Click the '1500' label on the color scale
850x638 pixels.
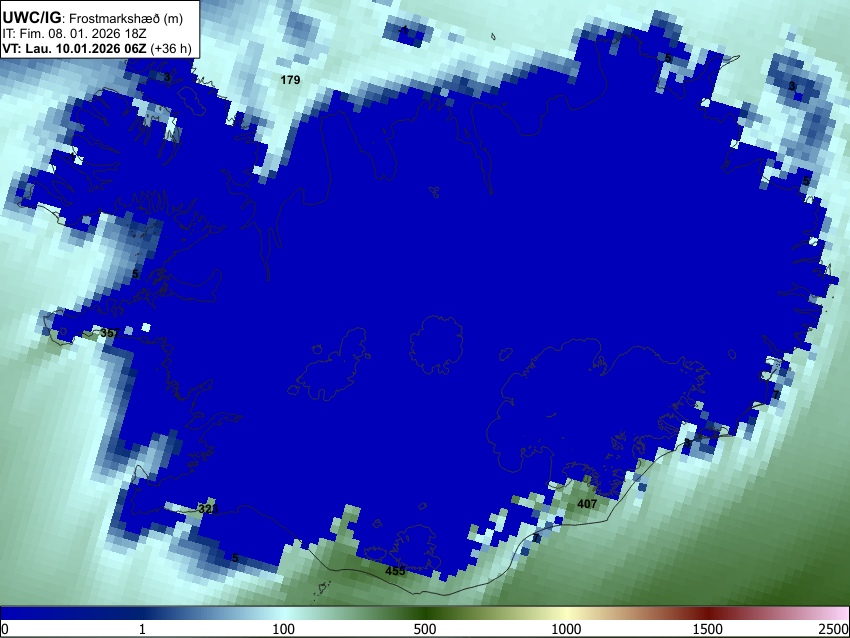708,629
